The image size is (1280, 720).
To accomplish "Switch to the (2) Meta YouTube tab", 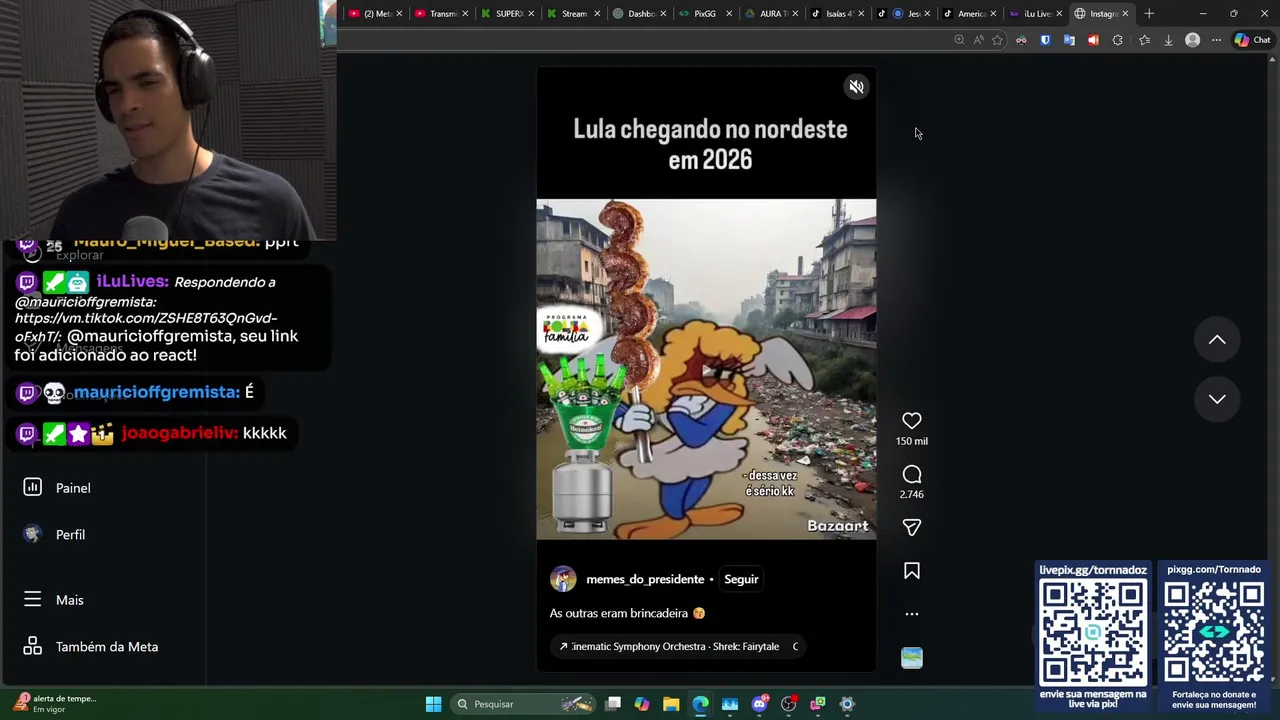I will coord(376,14).
